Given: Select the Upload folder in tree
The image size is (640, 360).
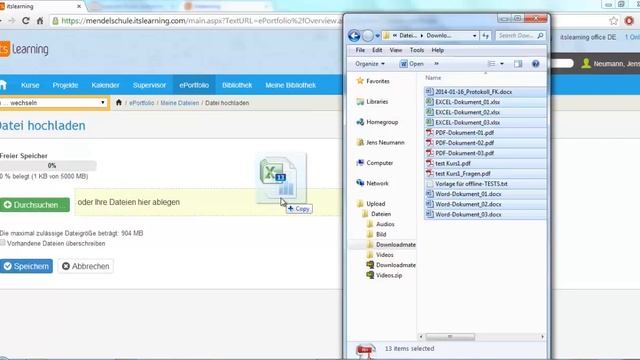Looking at the screenshot, I should click(x=371, y=203).
